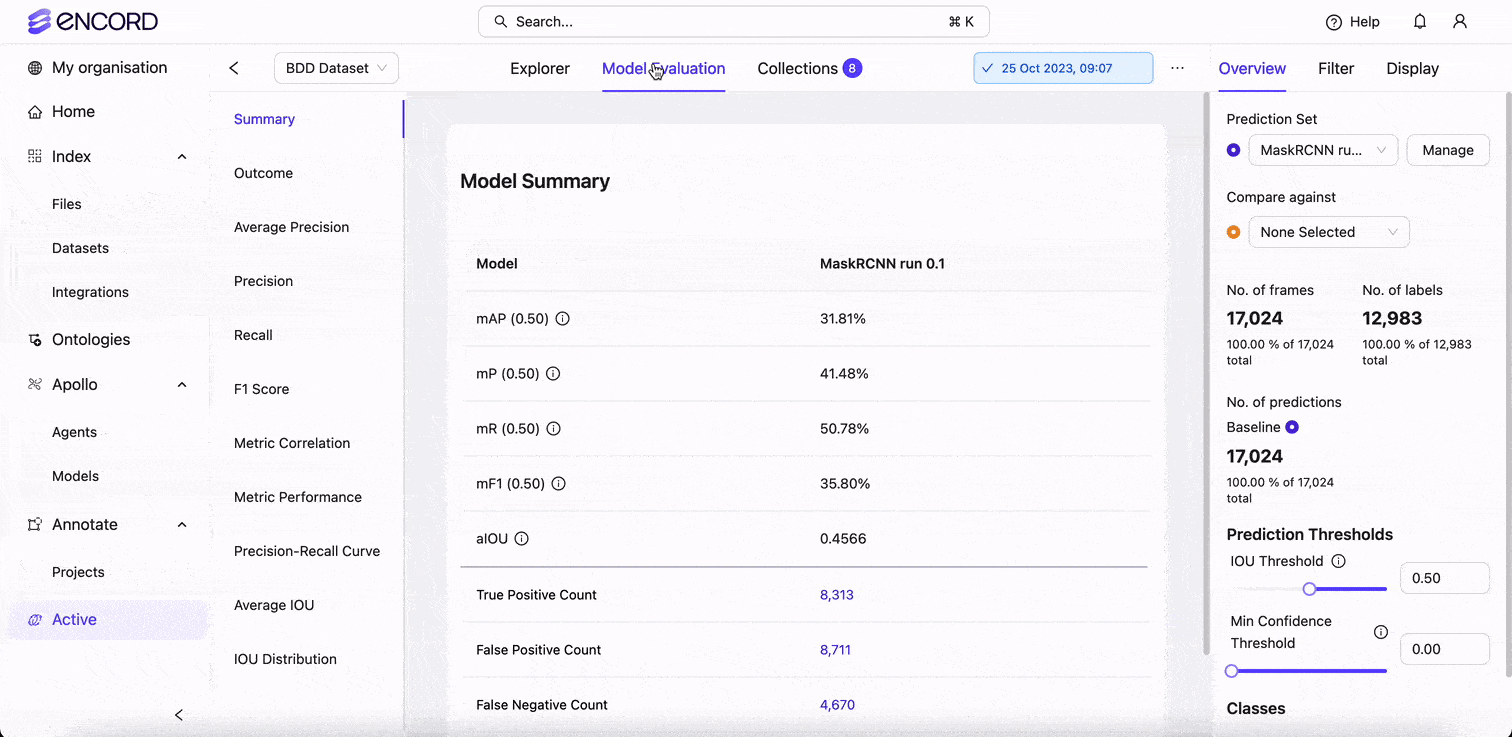Show info for mP (0.50)
The width and height of the screenshot is (1512, 737).
point(553,374)
